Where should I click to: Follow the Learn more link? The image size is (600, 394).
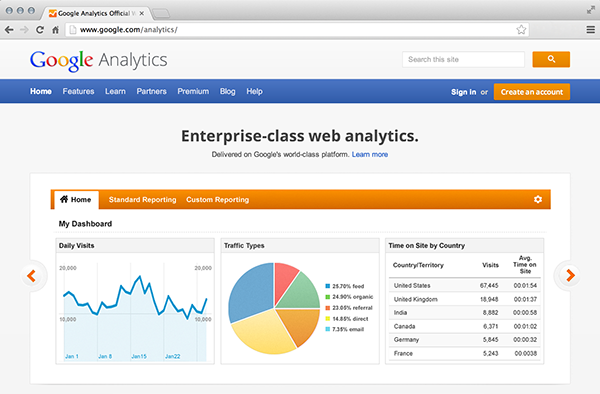pos(370,155)
